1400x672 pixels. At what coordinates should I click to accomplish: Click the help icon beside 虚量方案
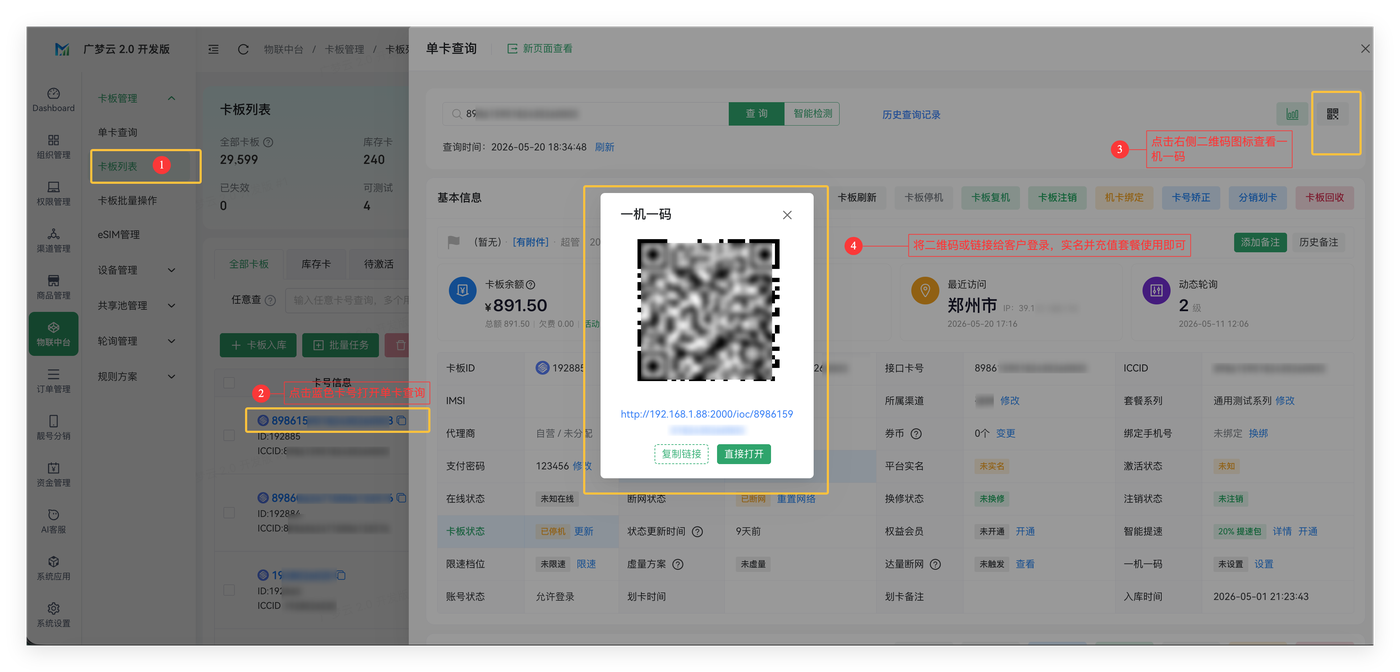coord(677,564)
